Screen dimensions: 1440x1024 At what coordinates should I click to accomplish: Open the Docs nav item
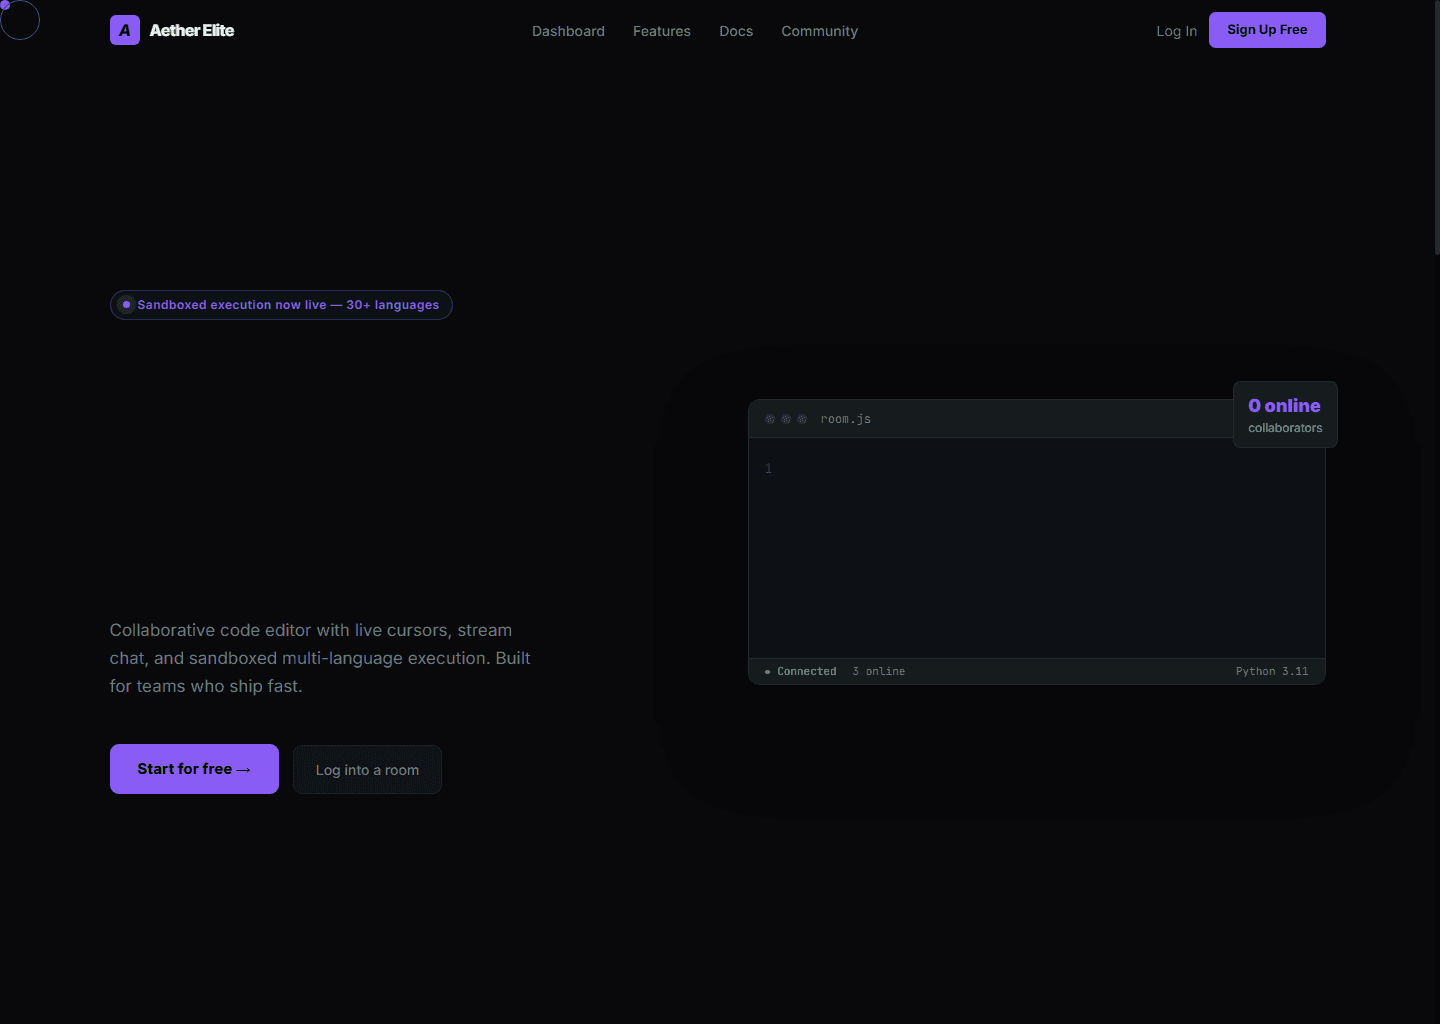tap(736, 31)
